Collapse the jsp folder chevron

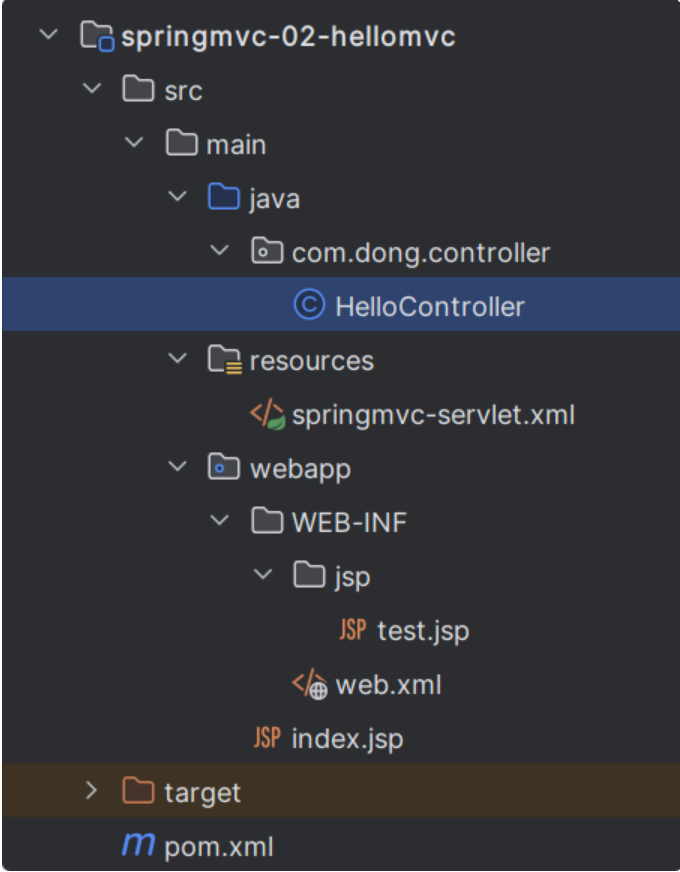click(x=263, y=576)
